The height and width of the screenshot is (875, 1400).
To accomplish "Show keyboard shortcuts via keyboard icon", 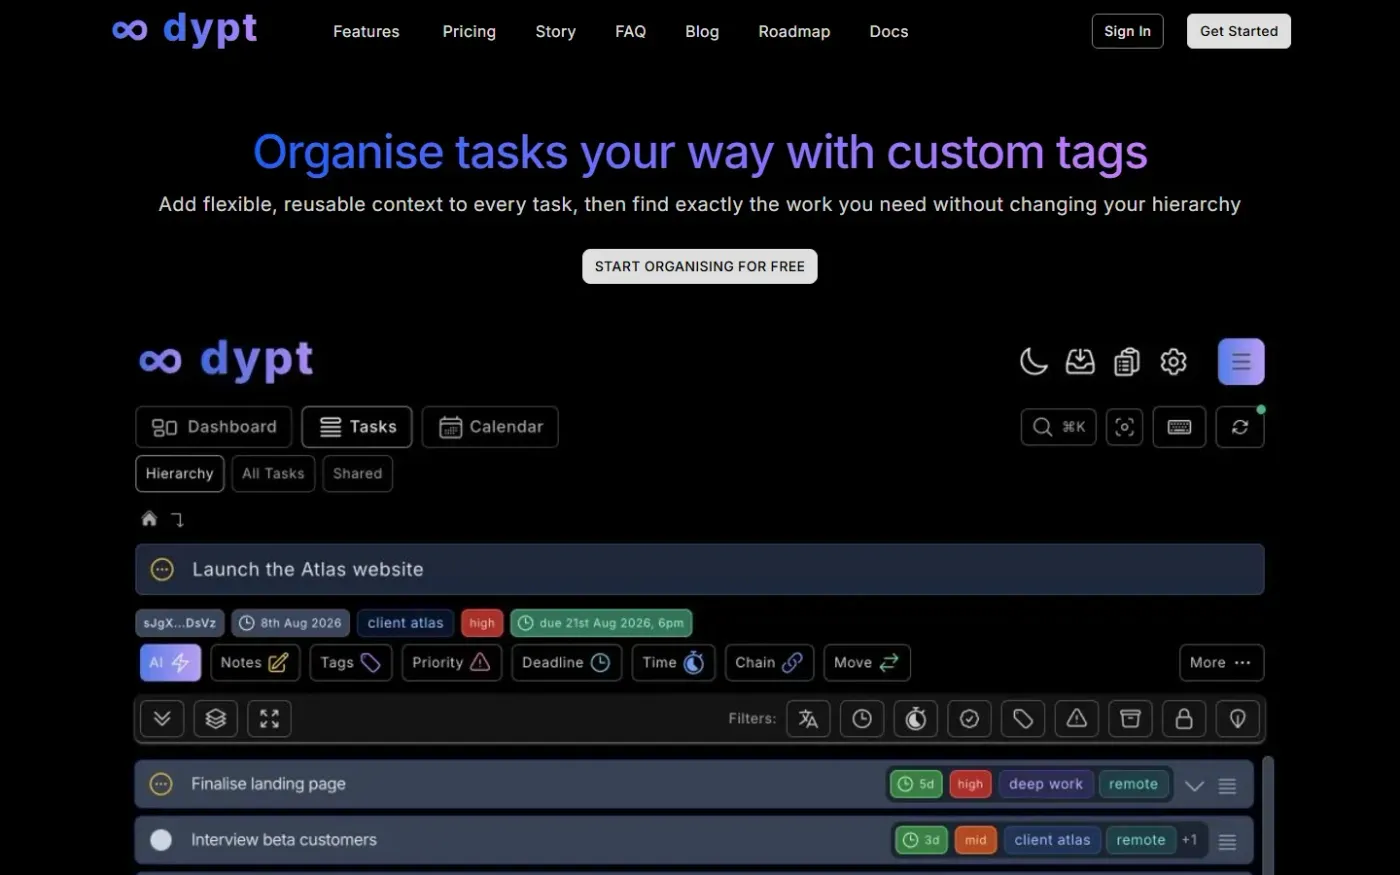I will click(1179, 427).
